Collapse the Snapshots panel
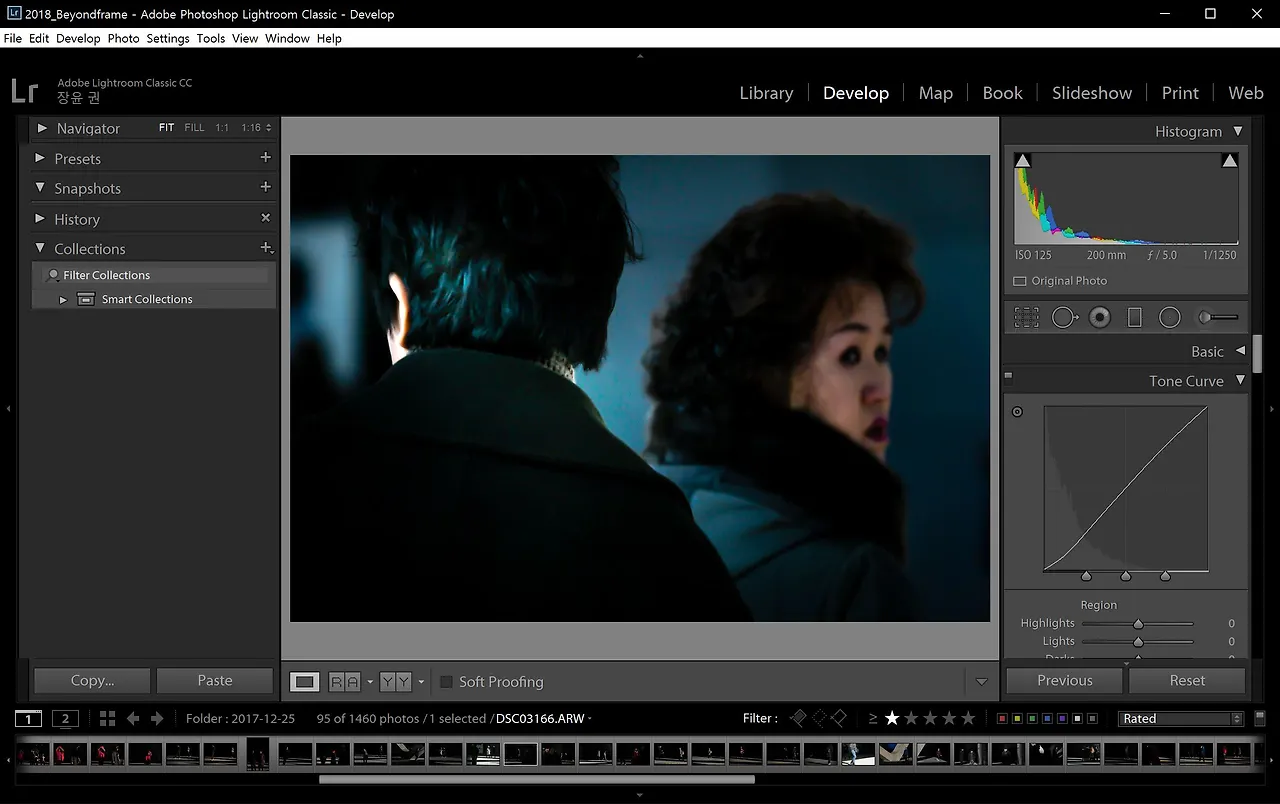This screenshot has width=1280, height=804. (41, 188)
